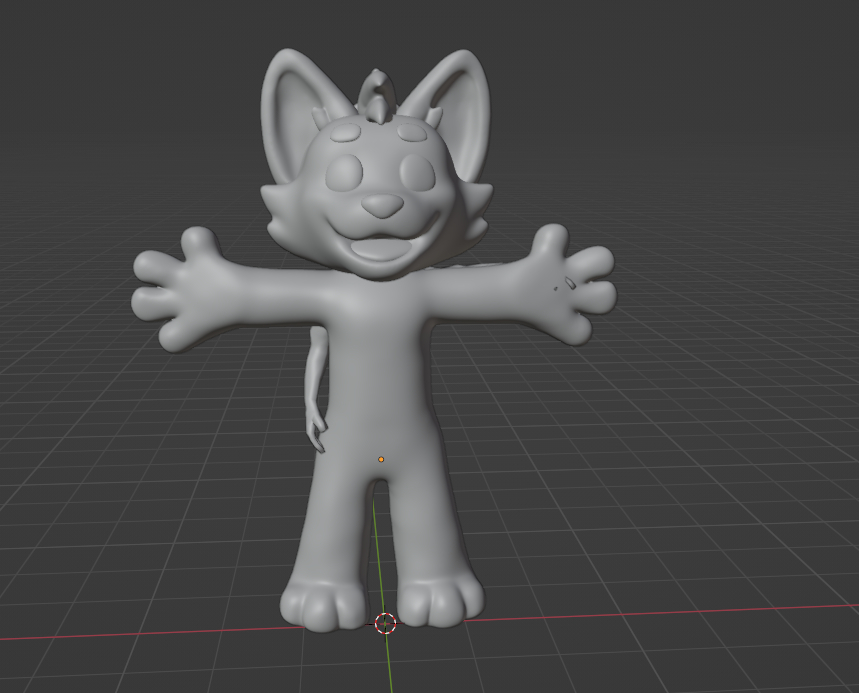Viewport: 859px width, 693px height.
Task: Click the eyebrow above the right-side eye
Action: (408, 131)
